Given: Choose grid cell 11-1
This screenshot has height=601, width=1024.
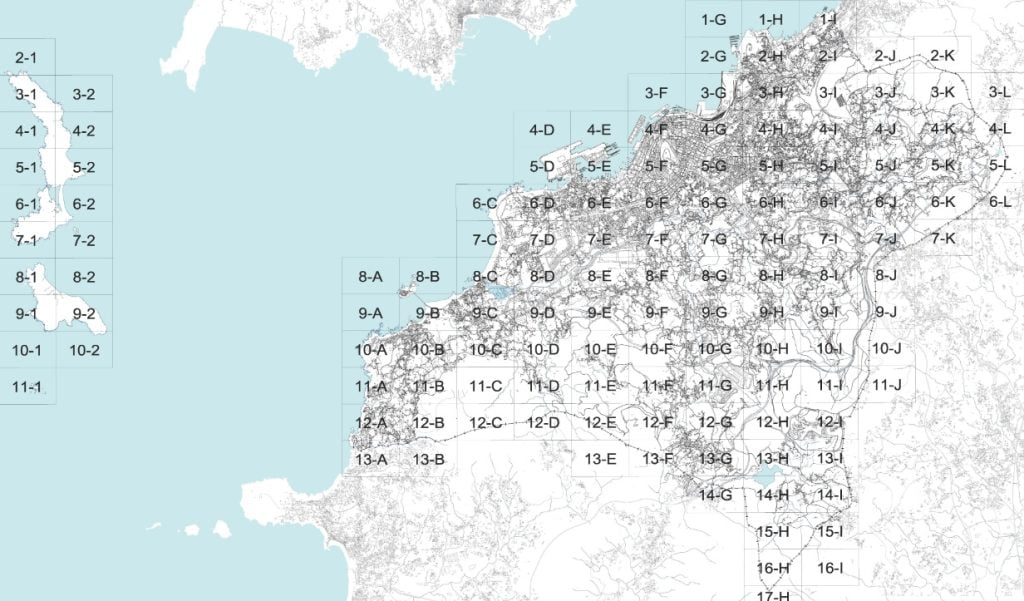Looking at the screenshot, I should pyautogui.click(x=27, y=386).
